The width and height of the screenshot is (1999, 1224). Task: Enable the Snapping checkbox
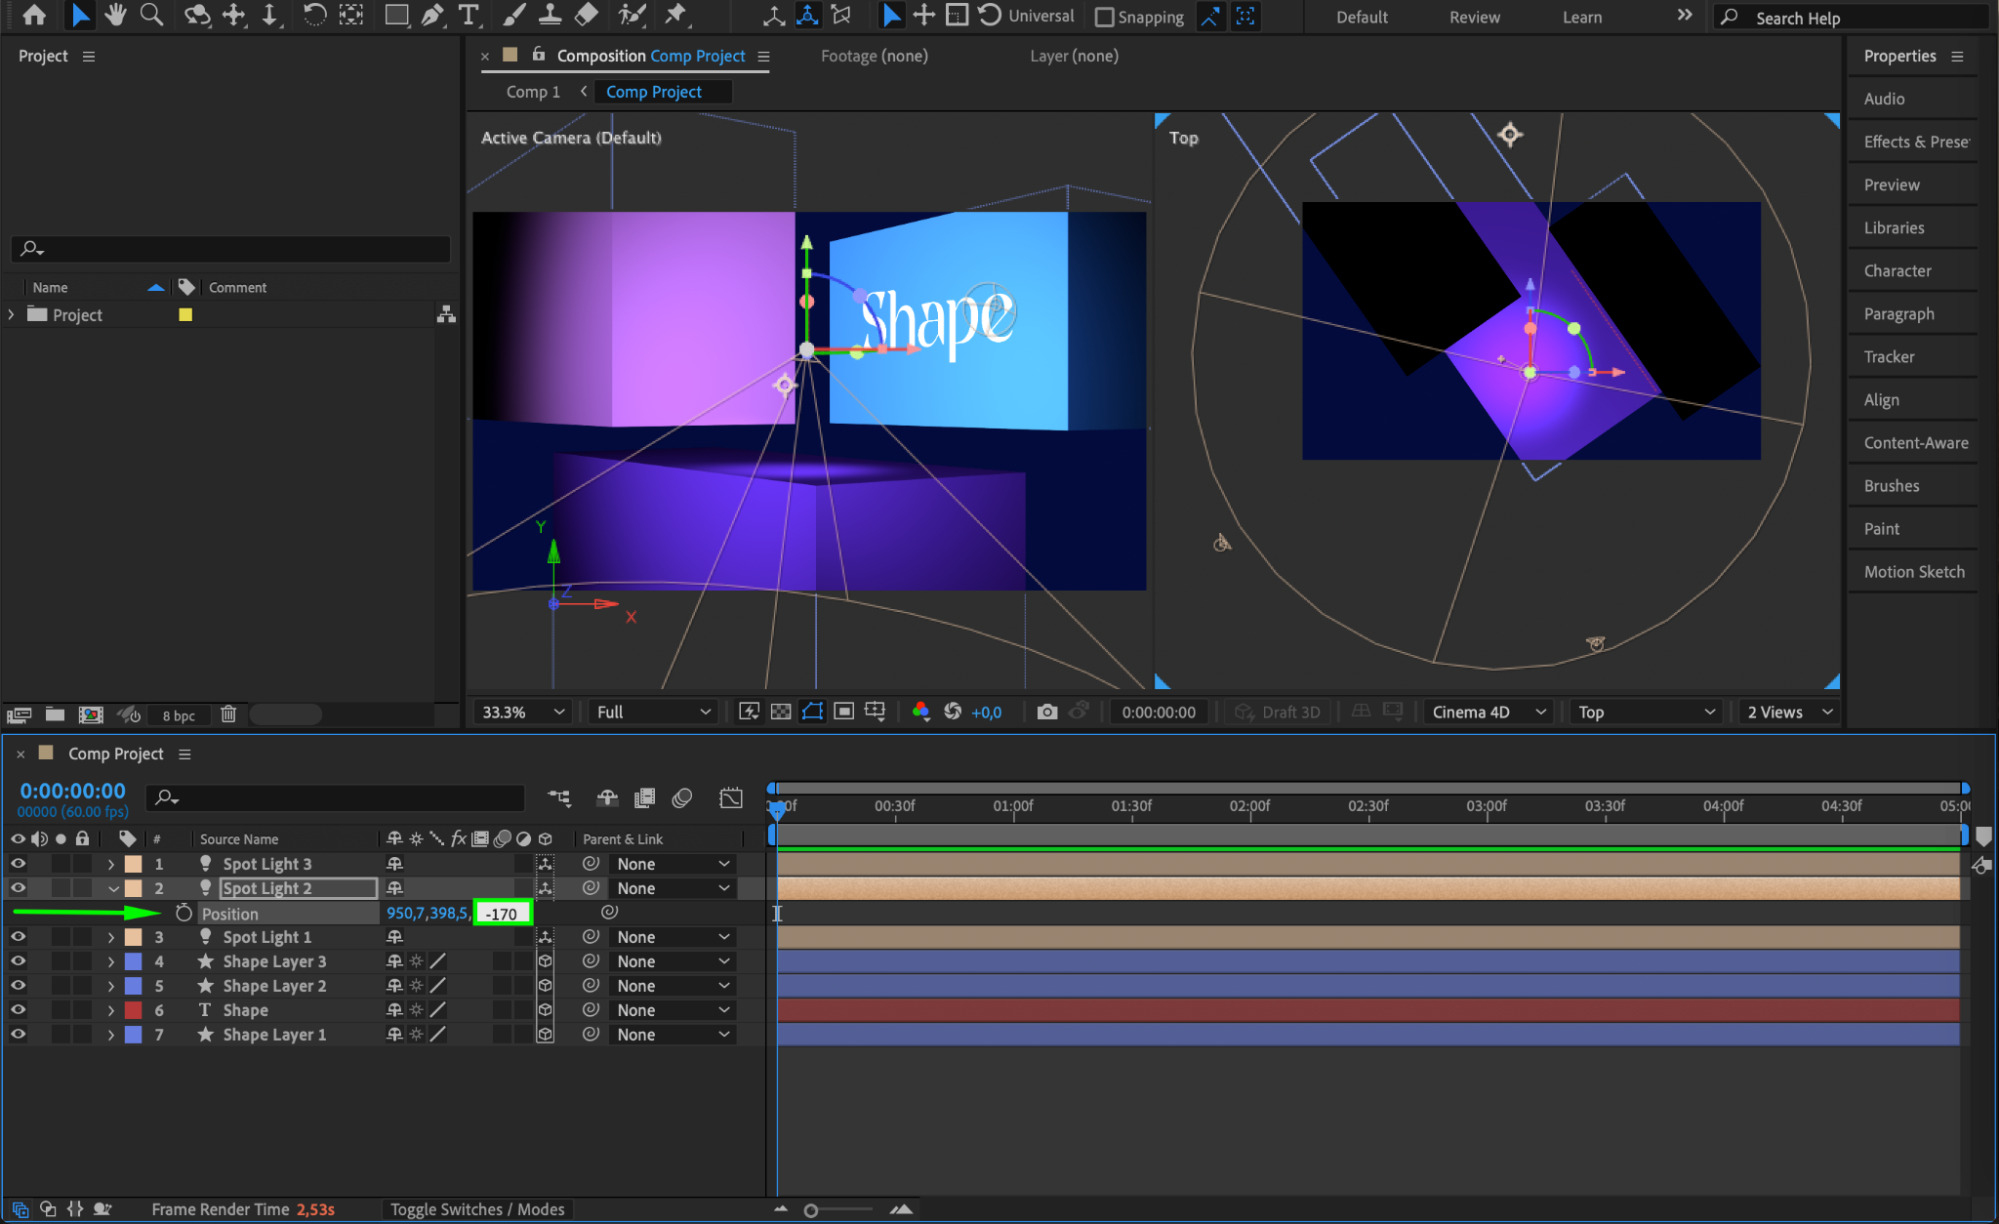tap(1104, 17)
